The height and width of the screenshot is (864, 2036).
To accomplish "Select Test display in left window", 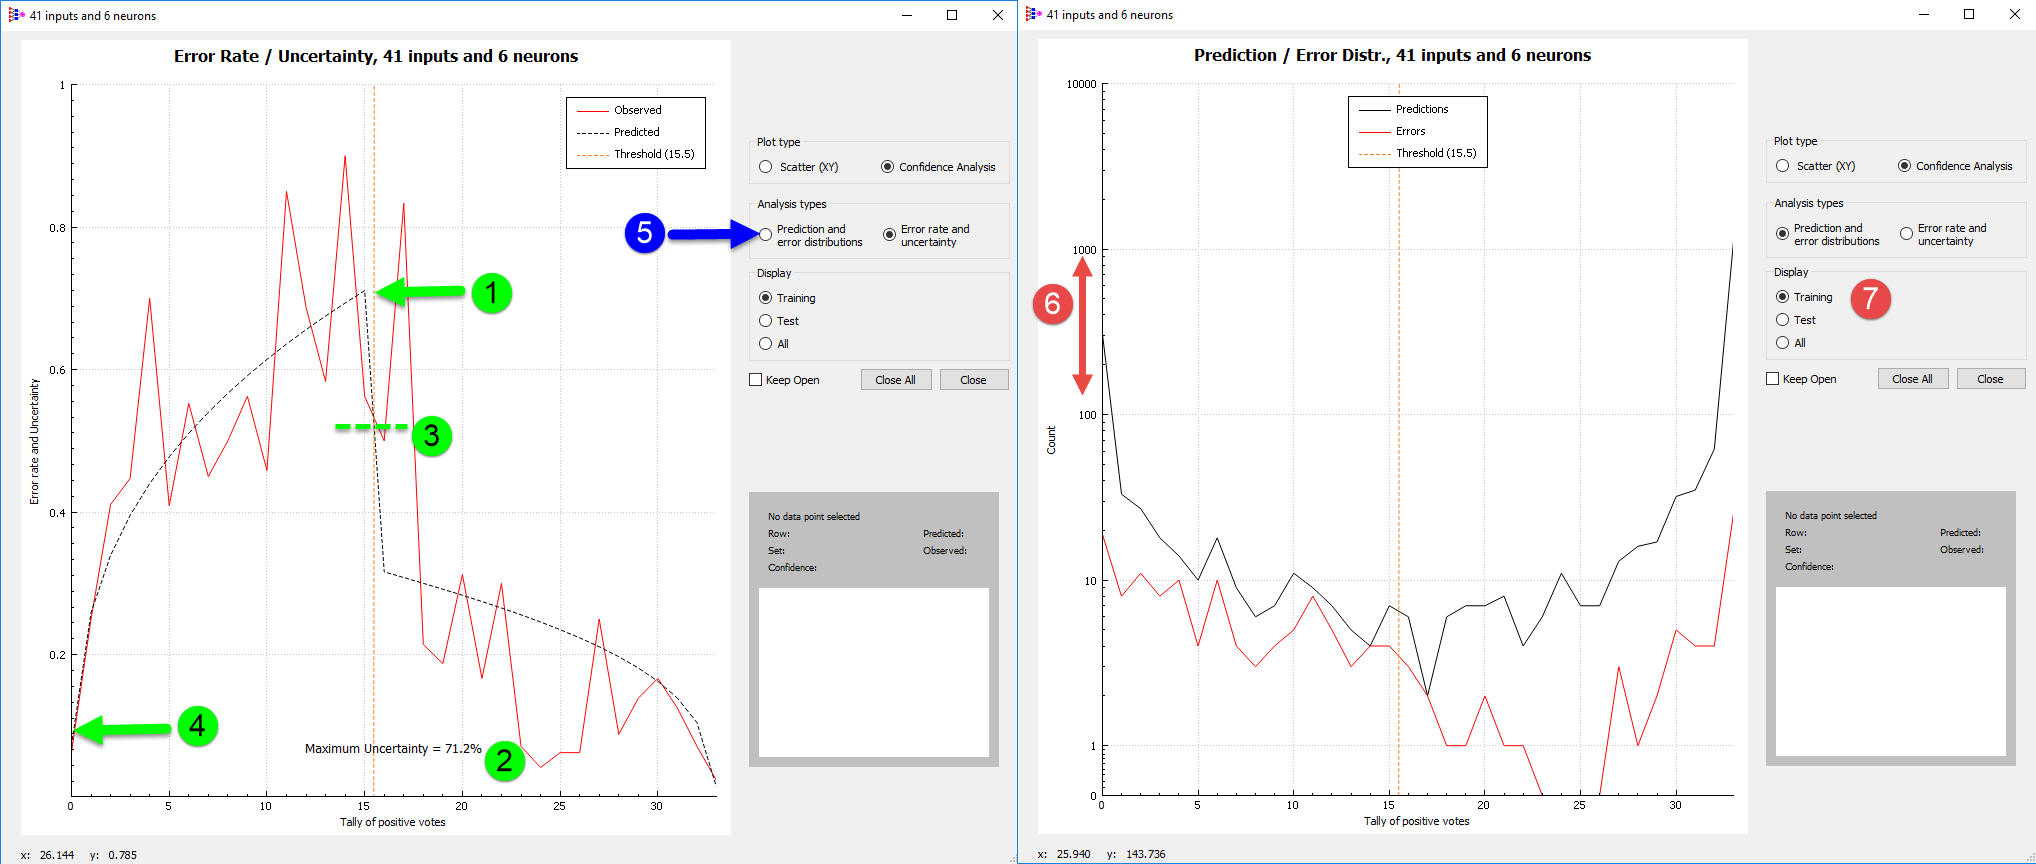I will (766, 321).
